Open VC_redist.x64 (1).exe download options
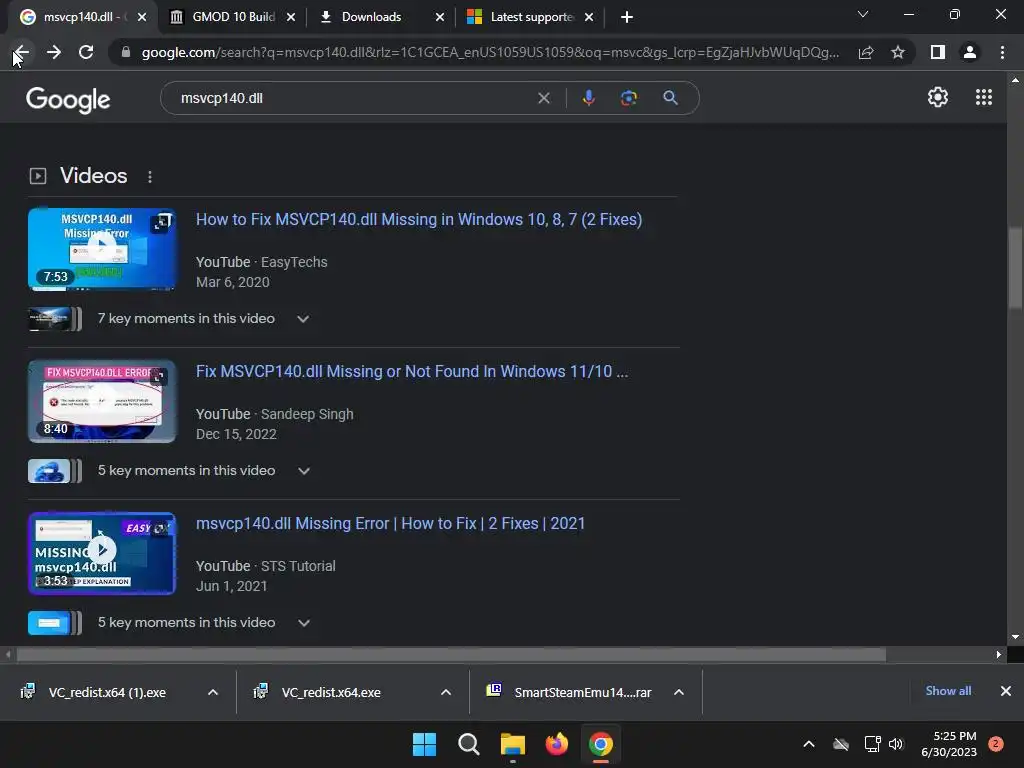Image resolution: width=1024 pixels, height=768 pixels. pos(213,692)
